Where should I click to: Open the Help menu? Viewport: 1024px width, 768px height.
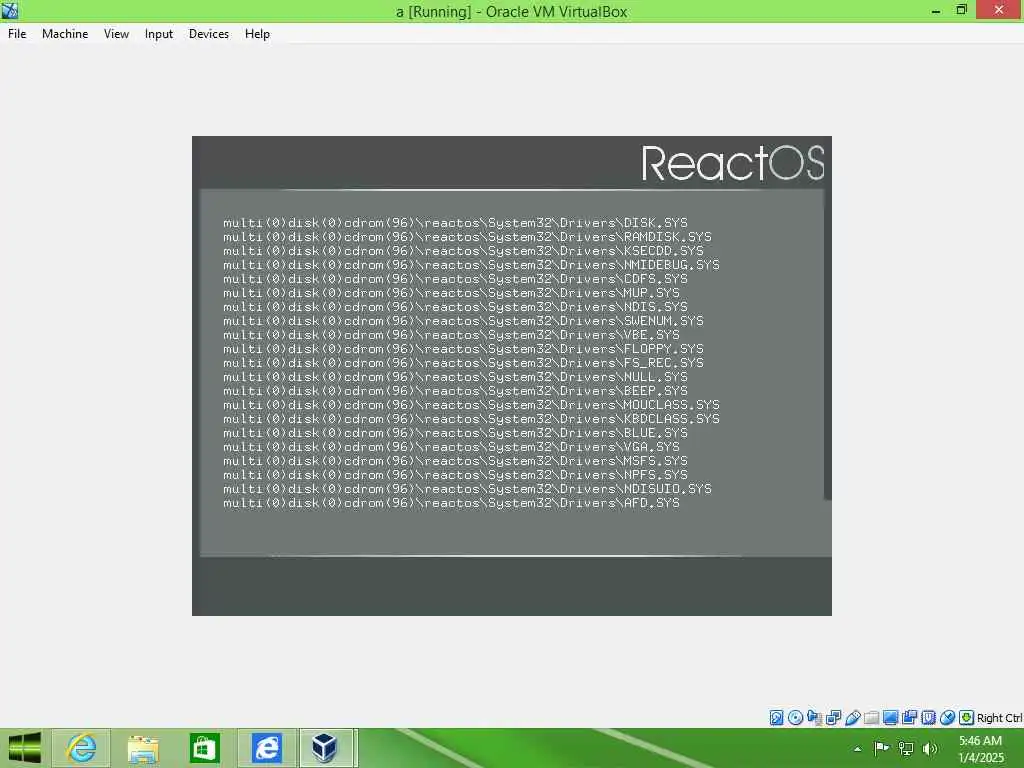(257, 34)
